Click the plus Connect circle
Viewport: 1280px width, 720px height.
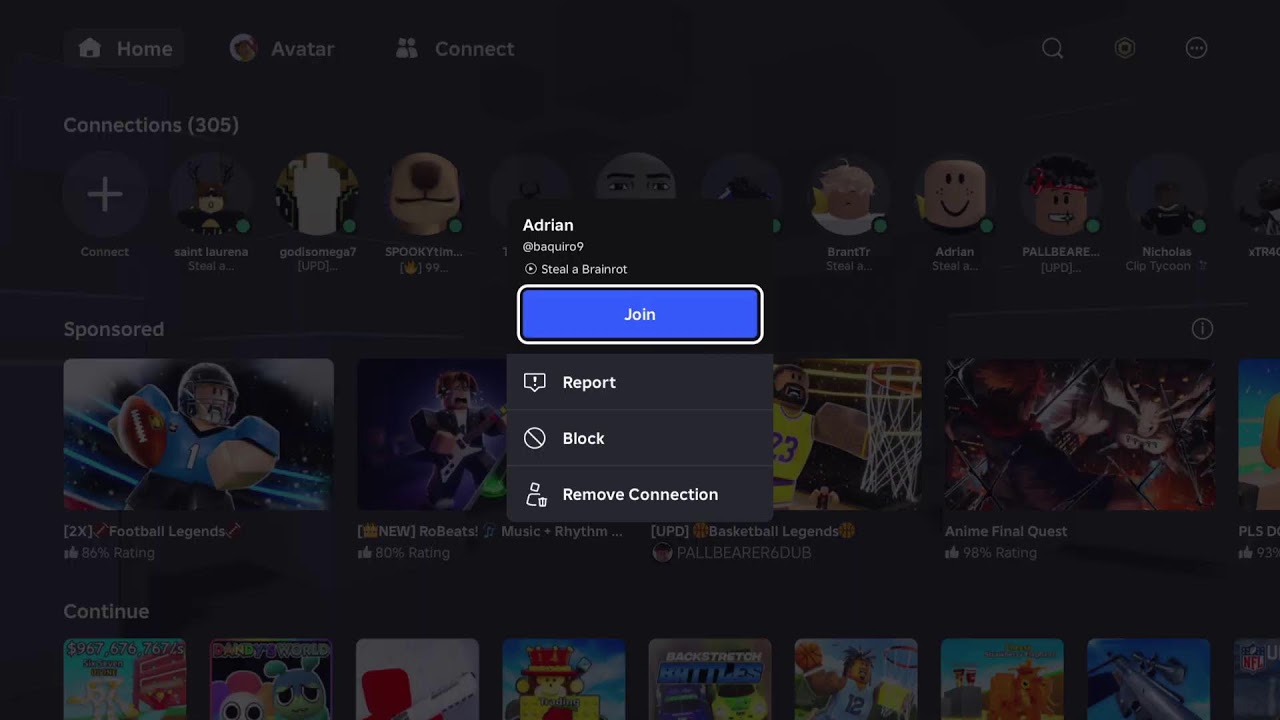pyautogui.click(x=105, y=195)
